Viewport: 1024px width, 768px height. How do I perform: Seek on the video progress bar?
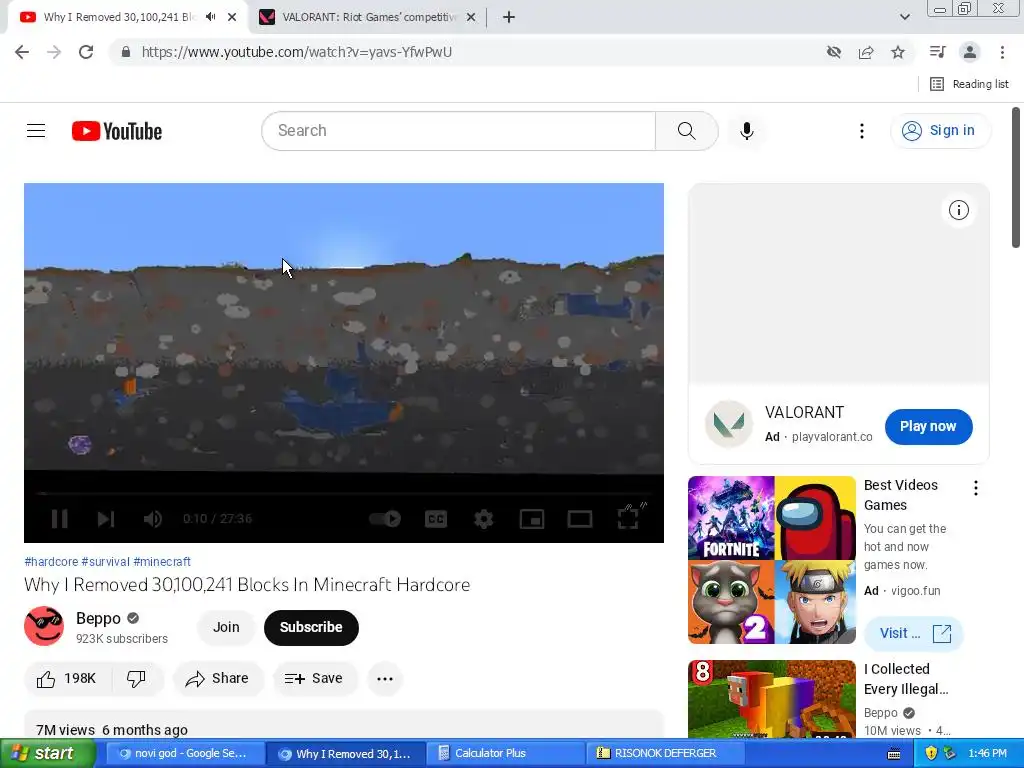pos(344,493)
